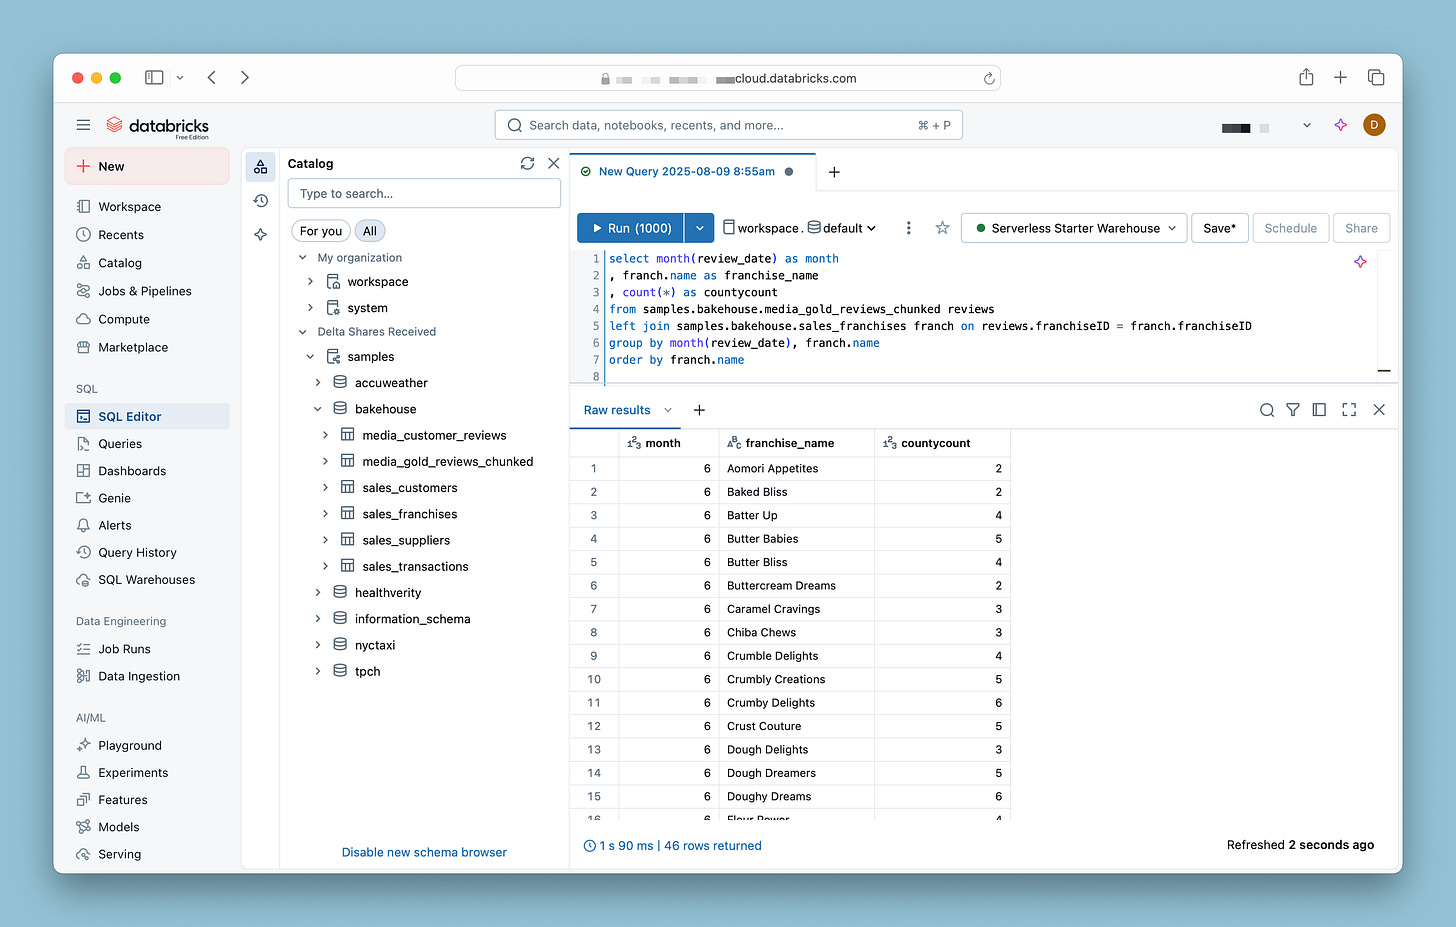The height and width of the screenshot is (927, 1456).
Task: Select the Raw results tab
Action: 617,410
